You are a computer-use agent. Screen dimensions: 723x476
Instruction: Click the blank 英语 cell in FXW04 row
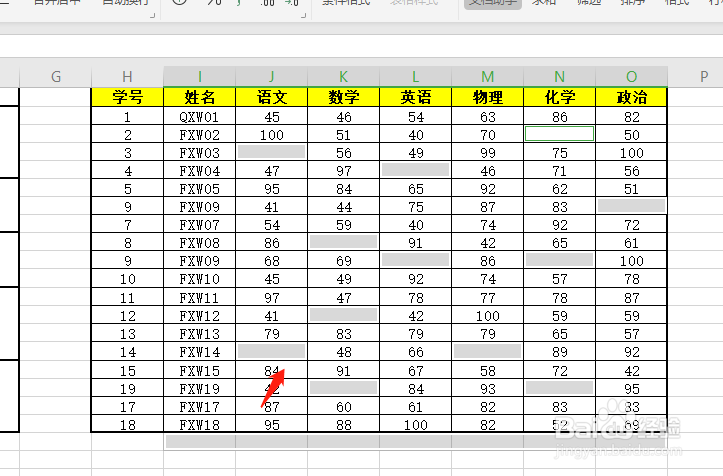point(415,171)
